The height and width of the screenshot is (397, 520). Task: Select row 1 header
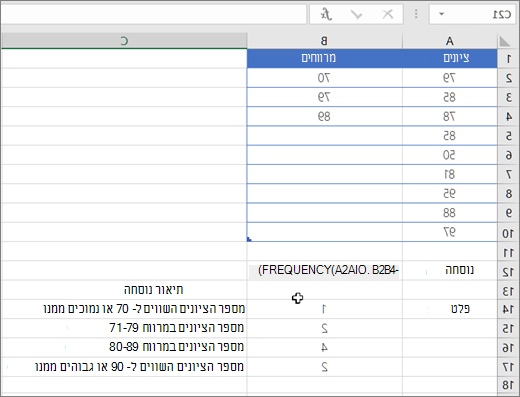tap(508, 59)
